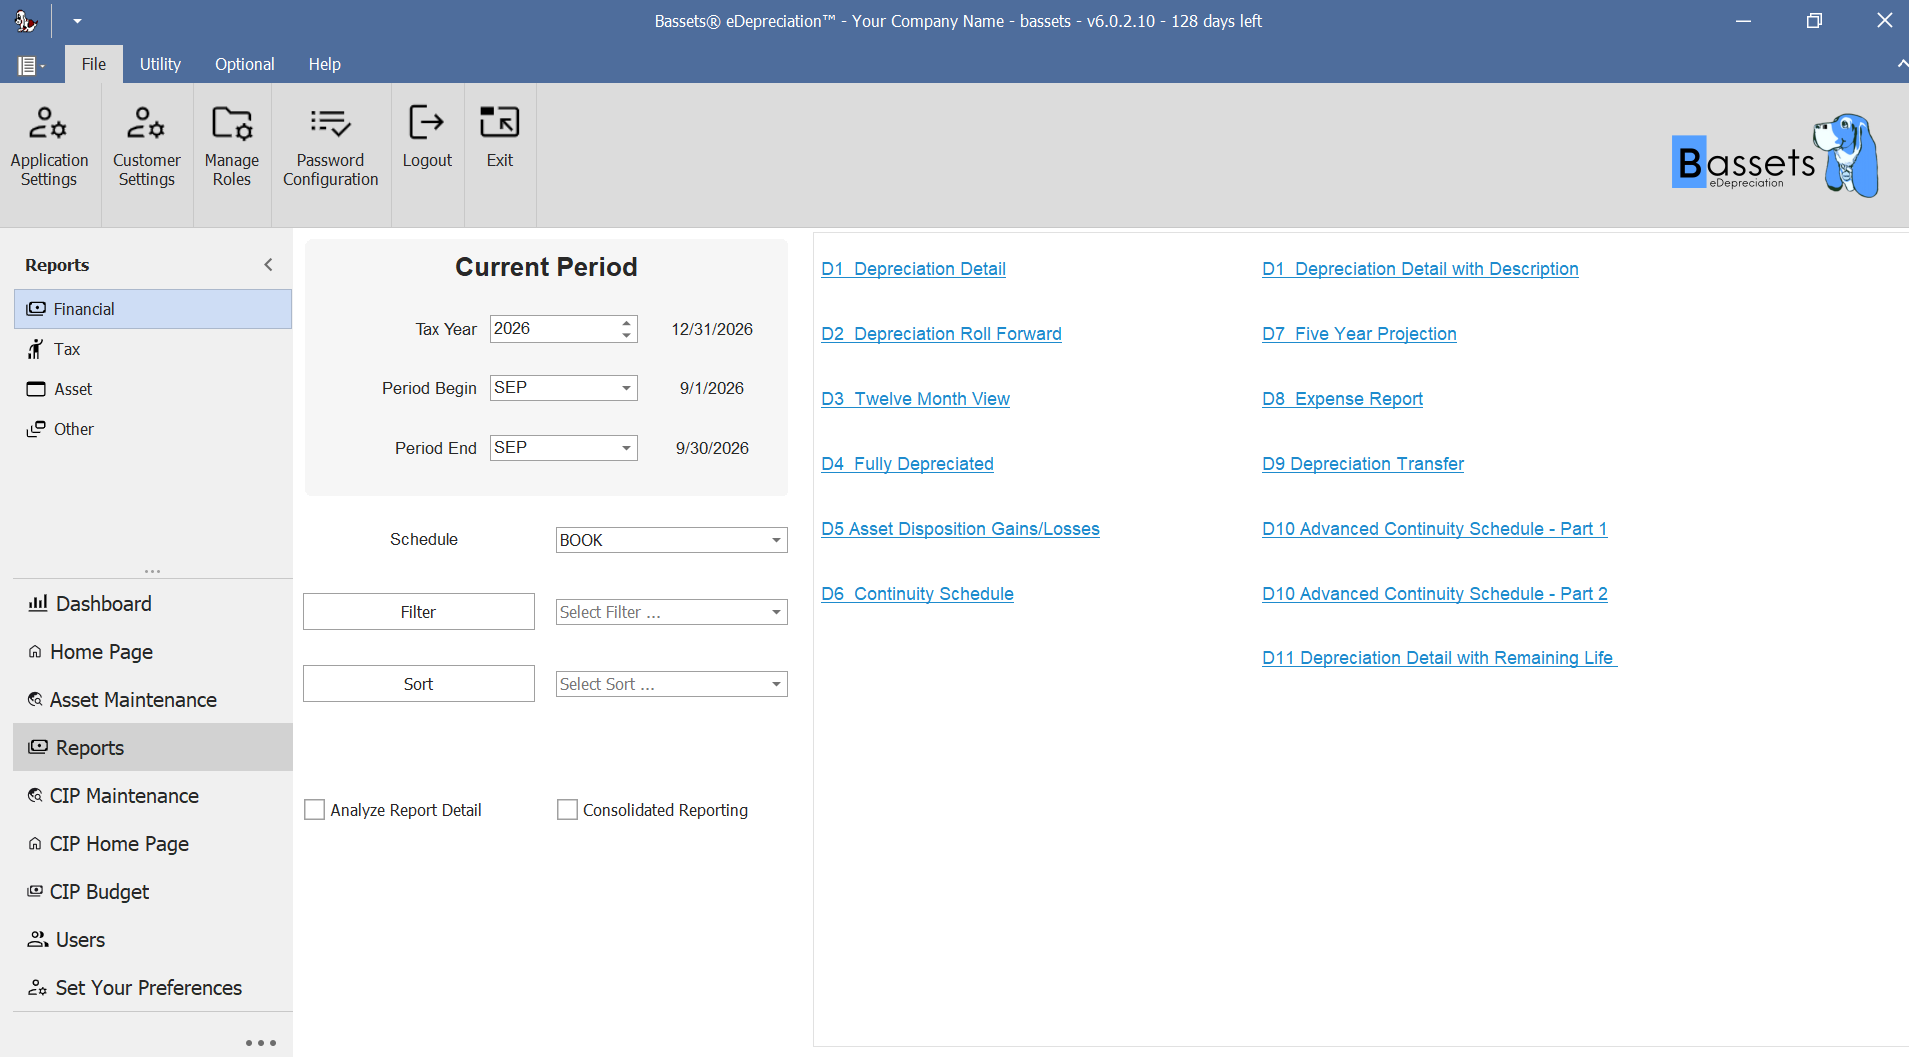Screen dimensions: 1909x1057
Task: Open Asset Maintenance from the sidebar
Action: (x=153, y=700)
